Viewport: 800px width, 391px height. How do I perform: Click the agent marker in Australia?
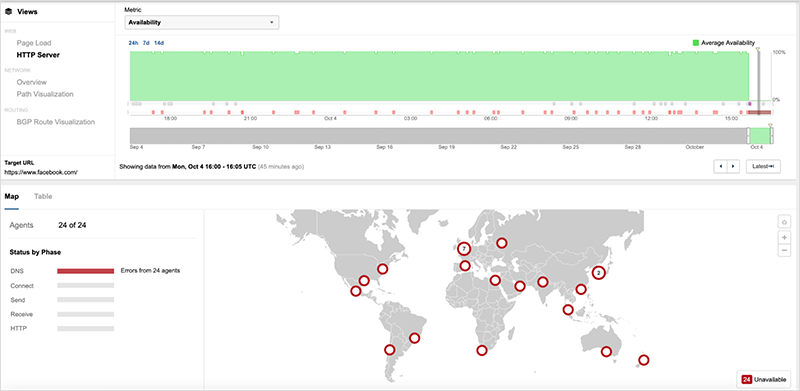coord(606,351)
